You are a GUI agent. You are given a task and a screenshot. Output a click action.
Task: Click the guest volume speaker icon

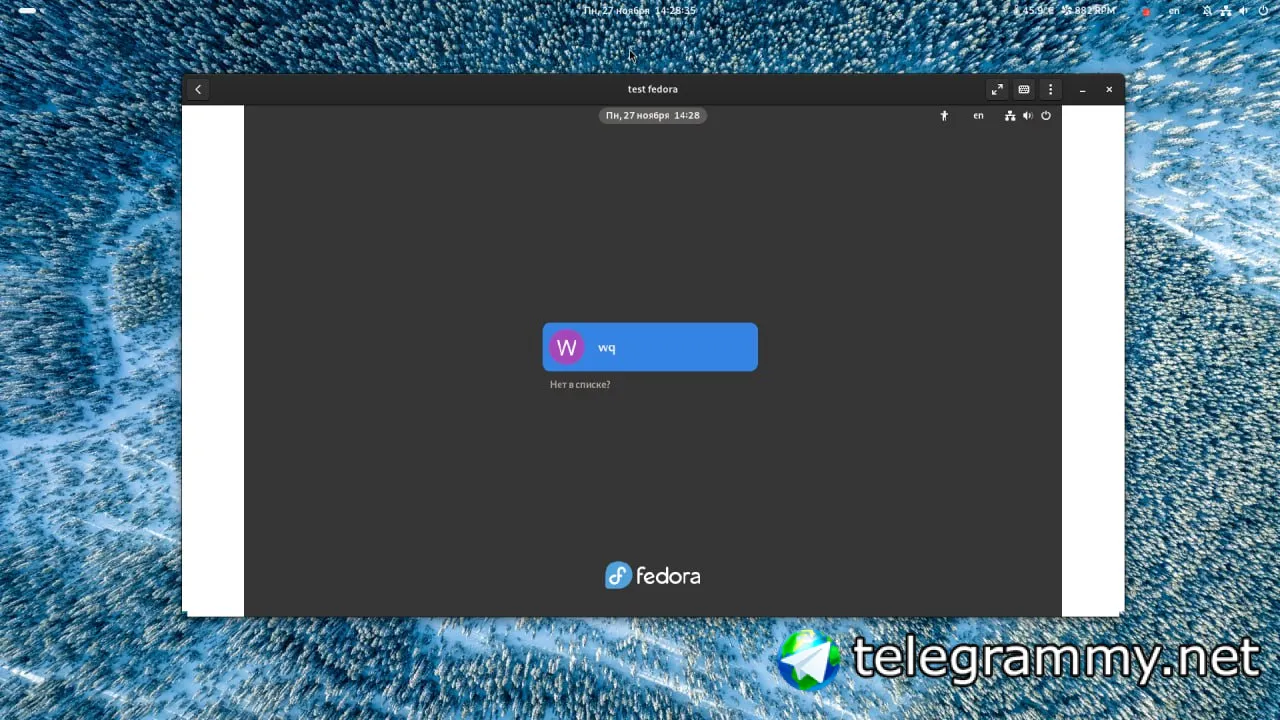click(1028, 116)
